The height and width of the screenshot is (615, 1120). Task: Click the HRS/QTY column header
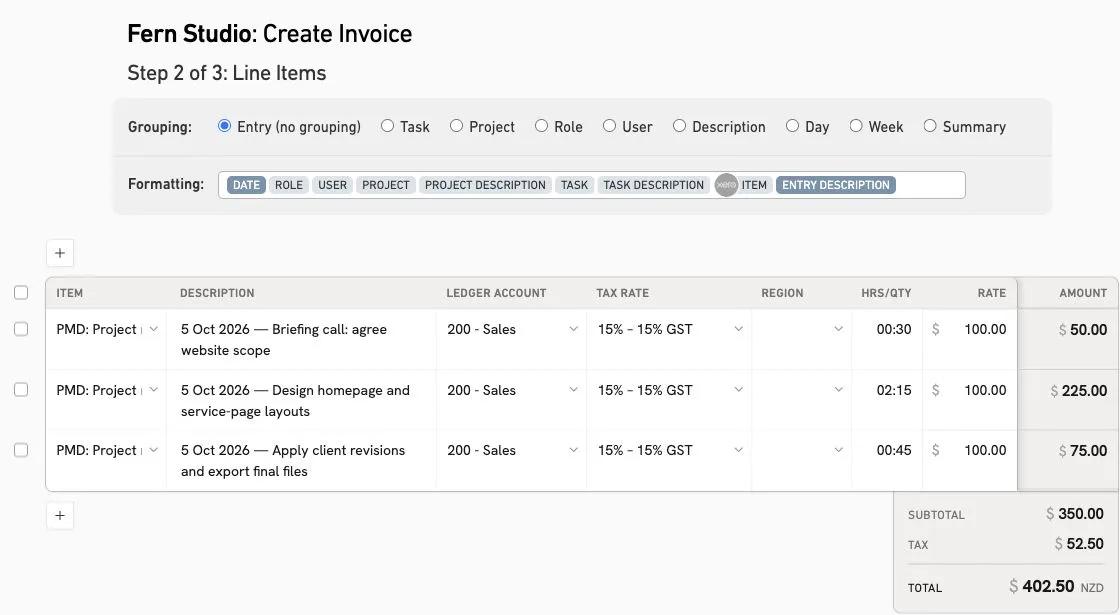[x=886, y=293]
